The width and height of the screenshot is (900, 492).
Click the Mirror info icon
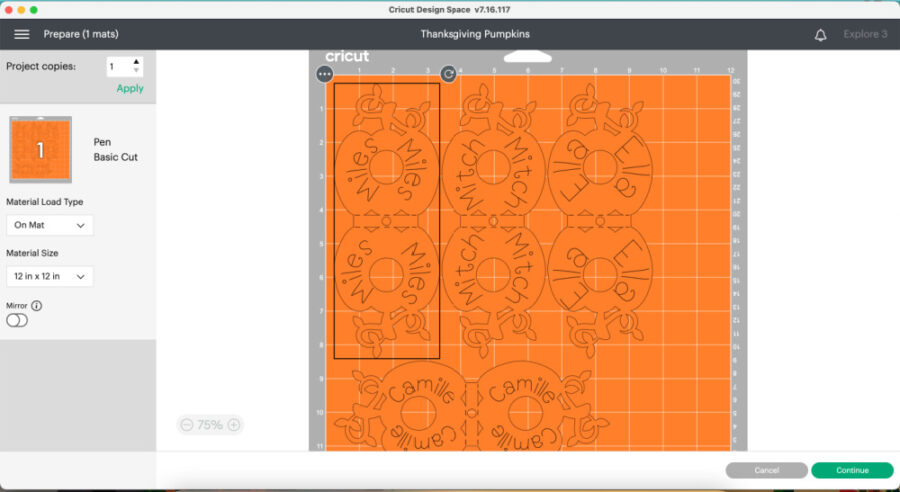(x=37, y=306)
